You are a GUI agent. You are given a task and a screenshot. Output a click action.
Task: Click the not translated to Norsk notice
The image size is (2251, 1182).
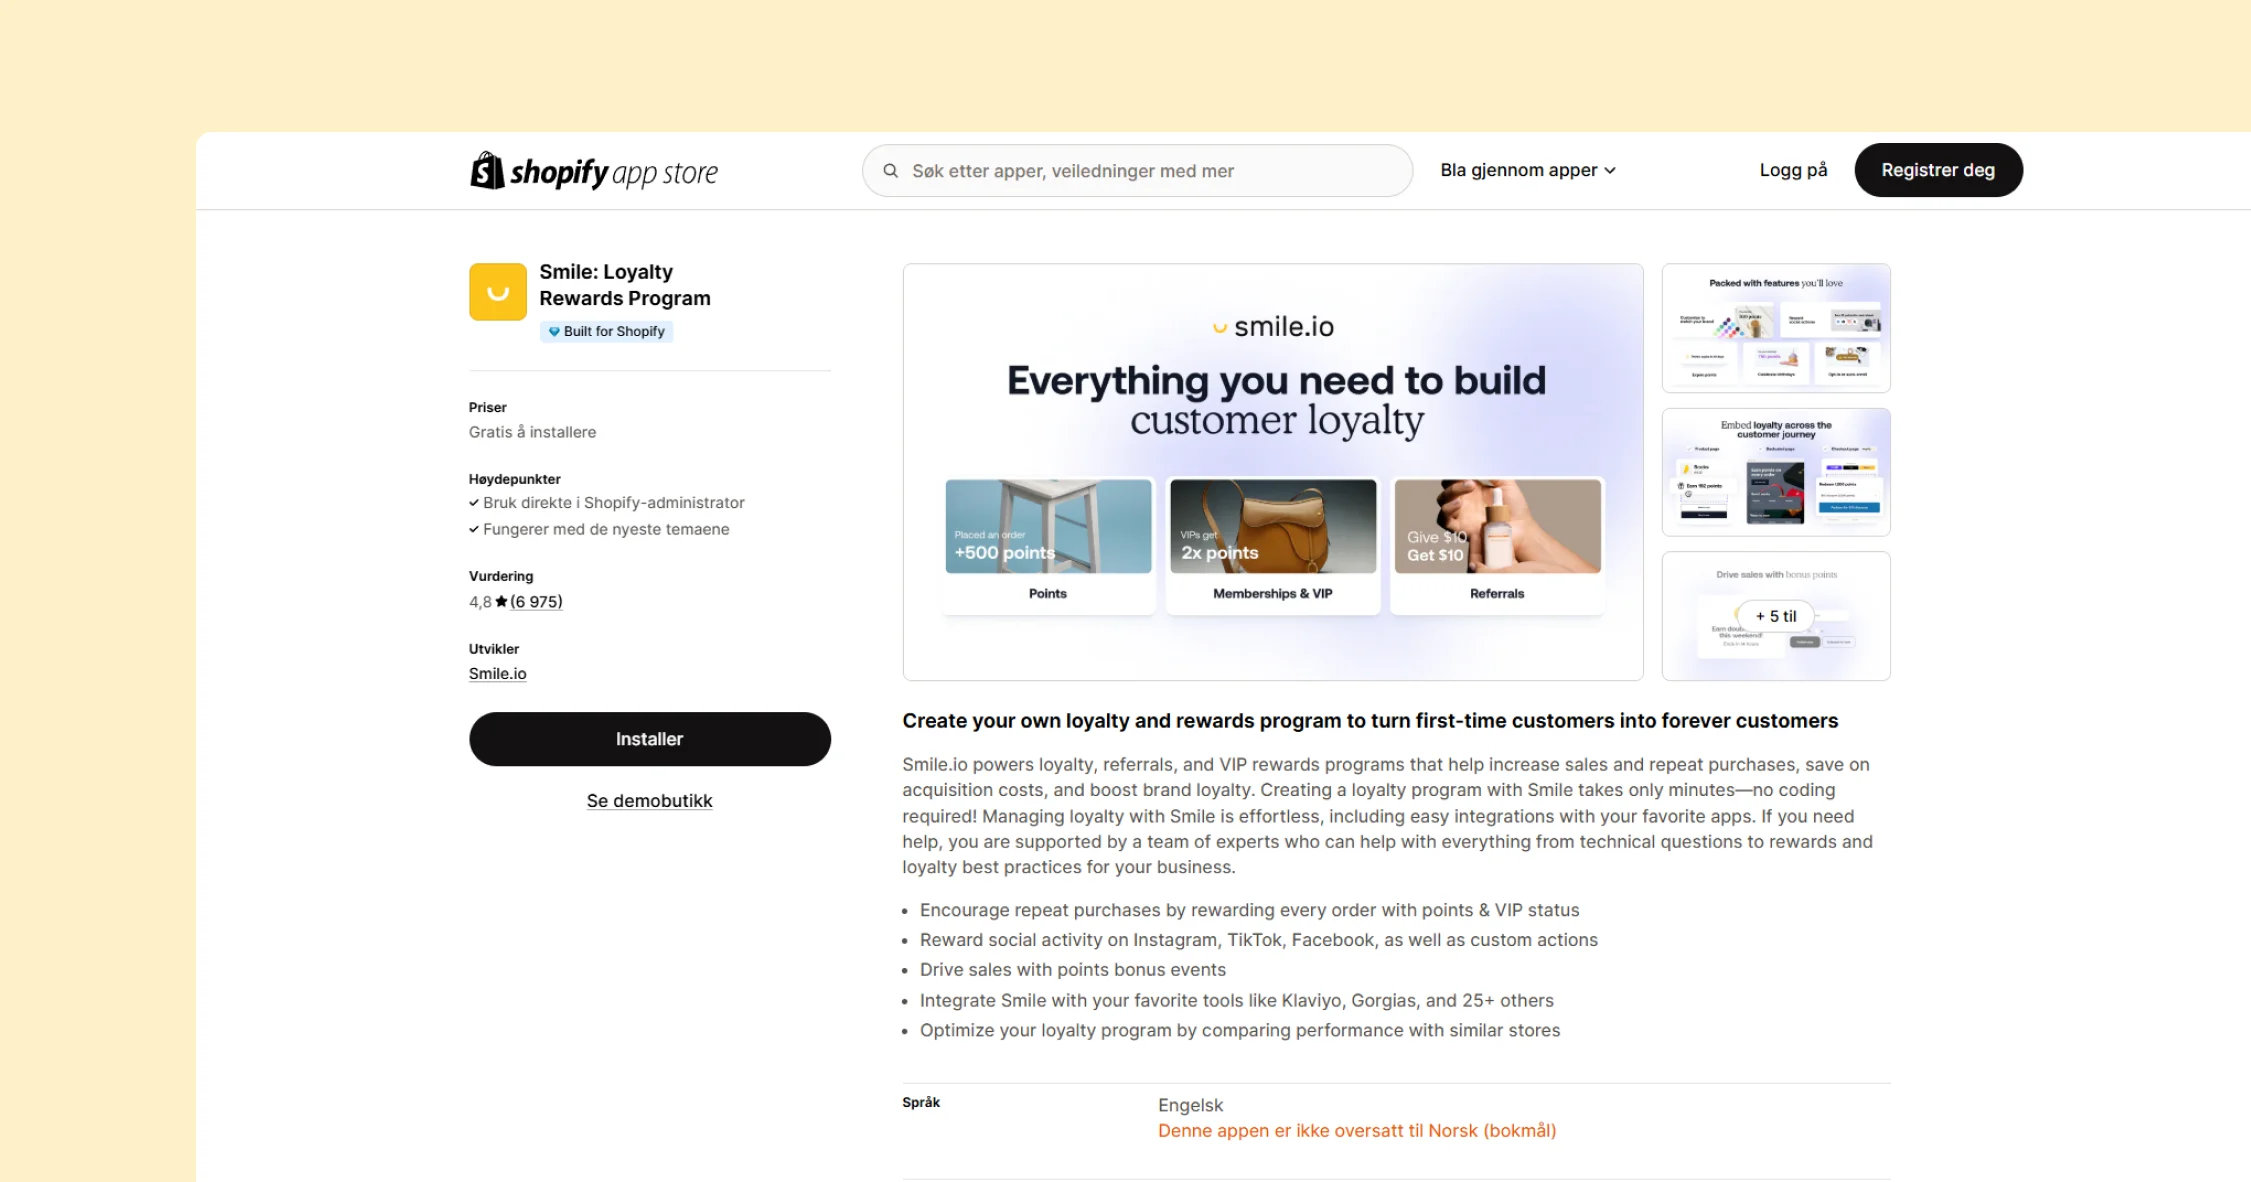(1357, 1131)
